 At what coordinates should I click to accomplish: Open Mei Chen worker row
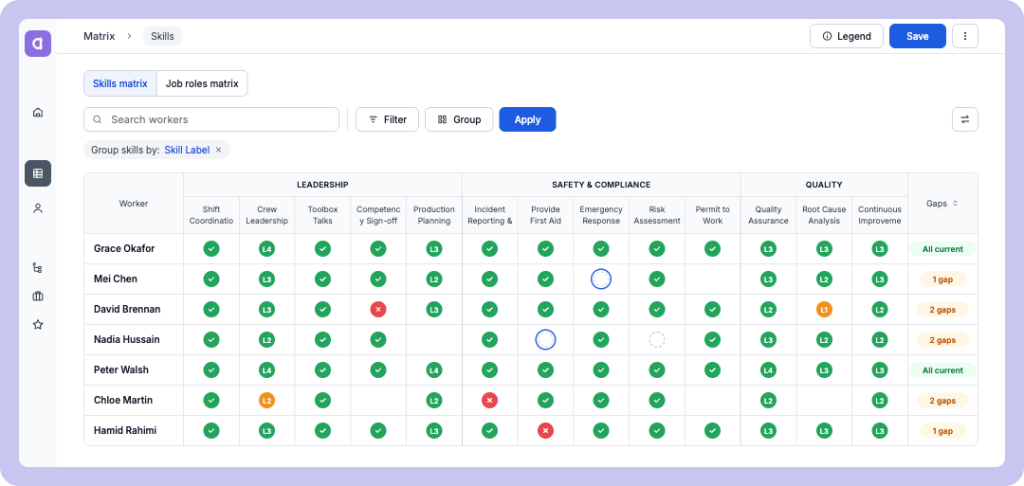coord(116,279)
